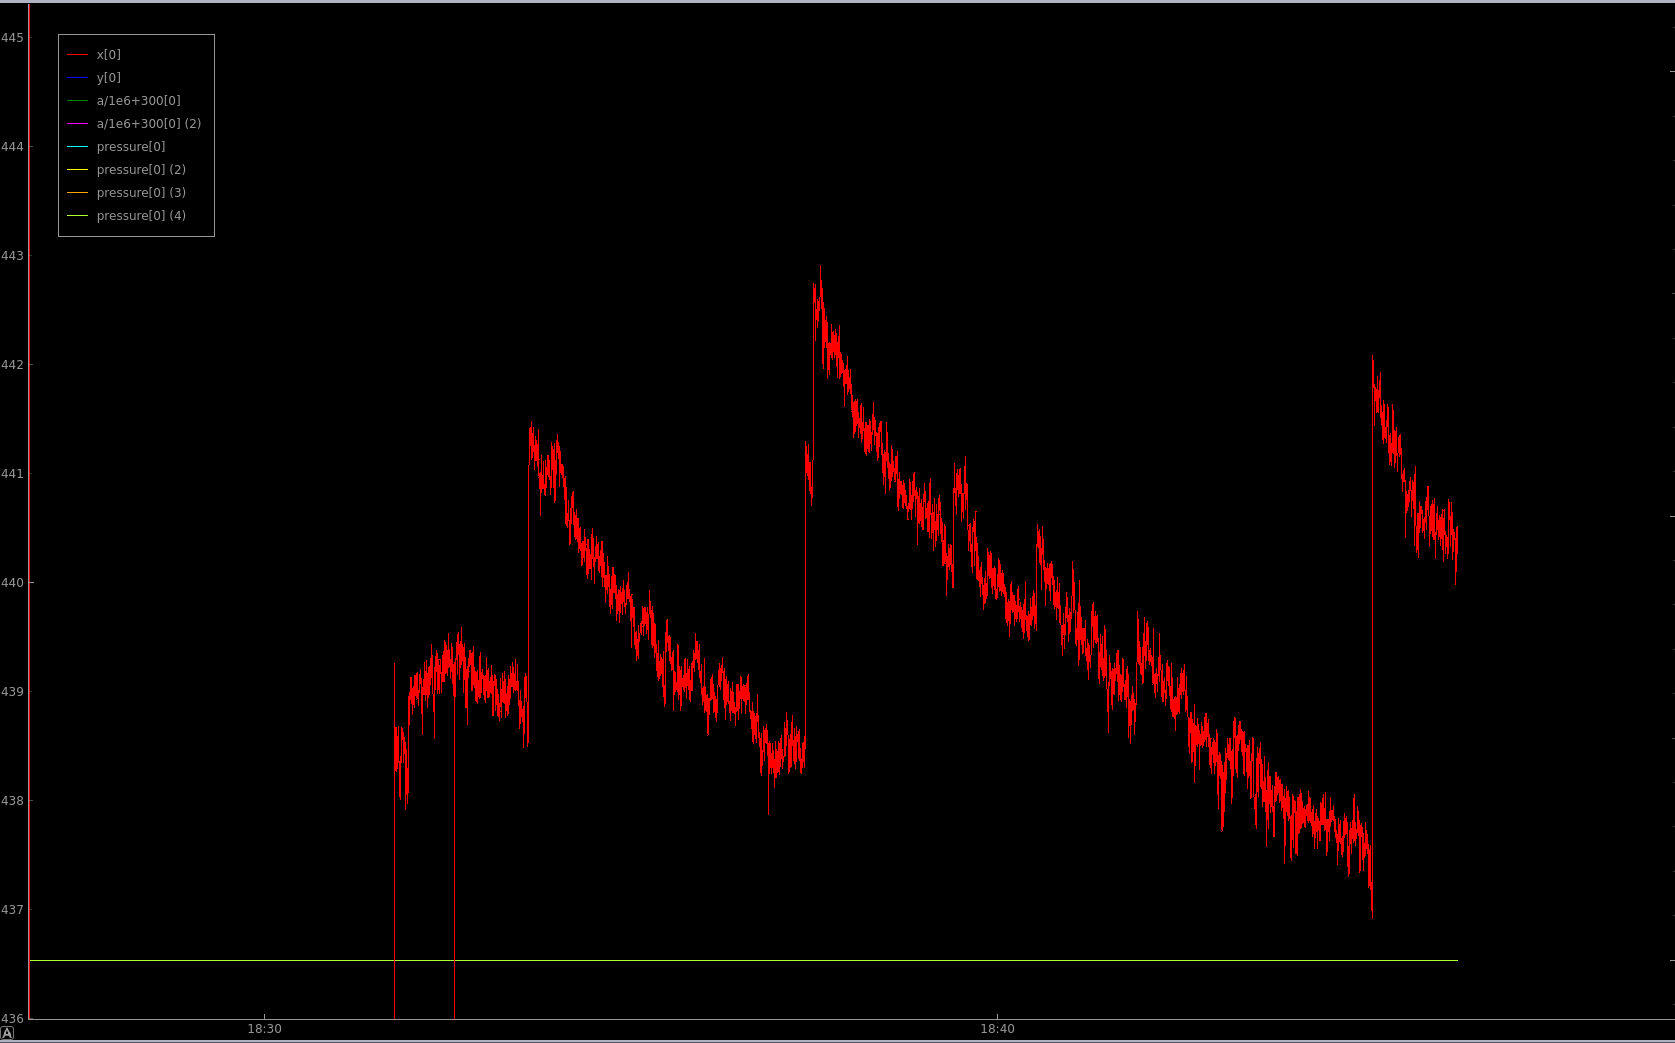The height and width of the screenshot is (1043, 1675).
Task: Hide the green a/1e6+300[0] legend sample
Action: (77, 101)
